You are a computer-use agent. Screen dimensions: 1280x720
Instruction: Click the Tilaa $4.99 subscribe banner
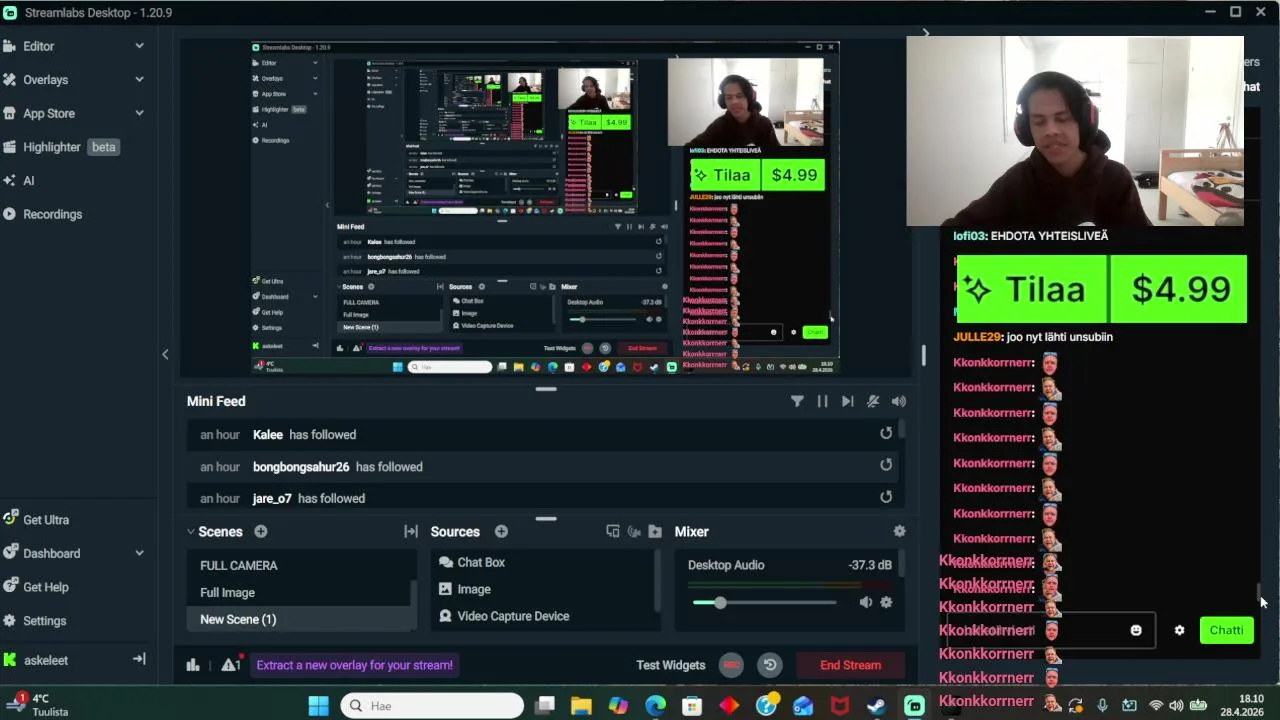(x=1102, y=289)
